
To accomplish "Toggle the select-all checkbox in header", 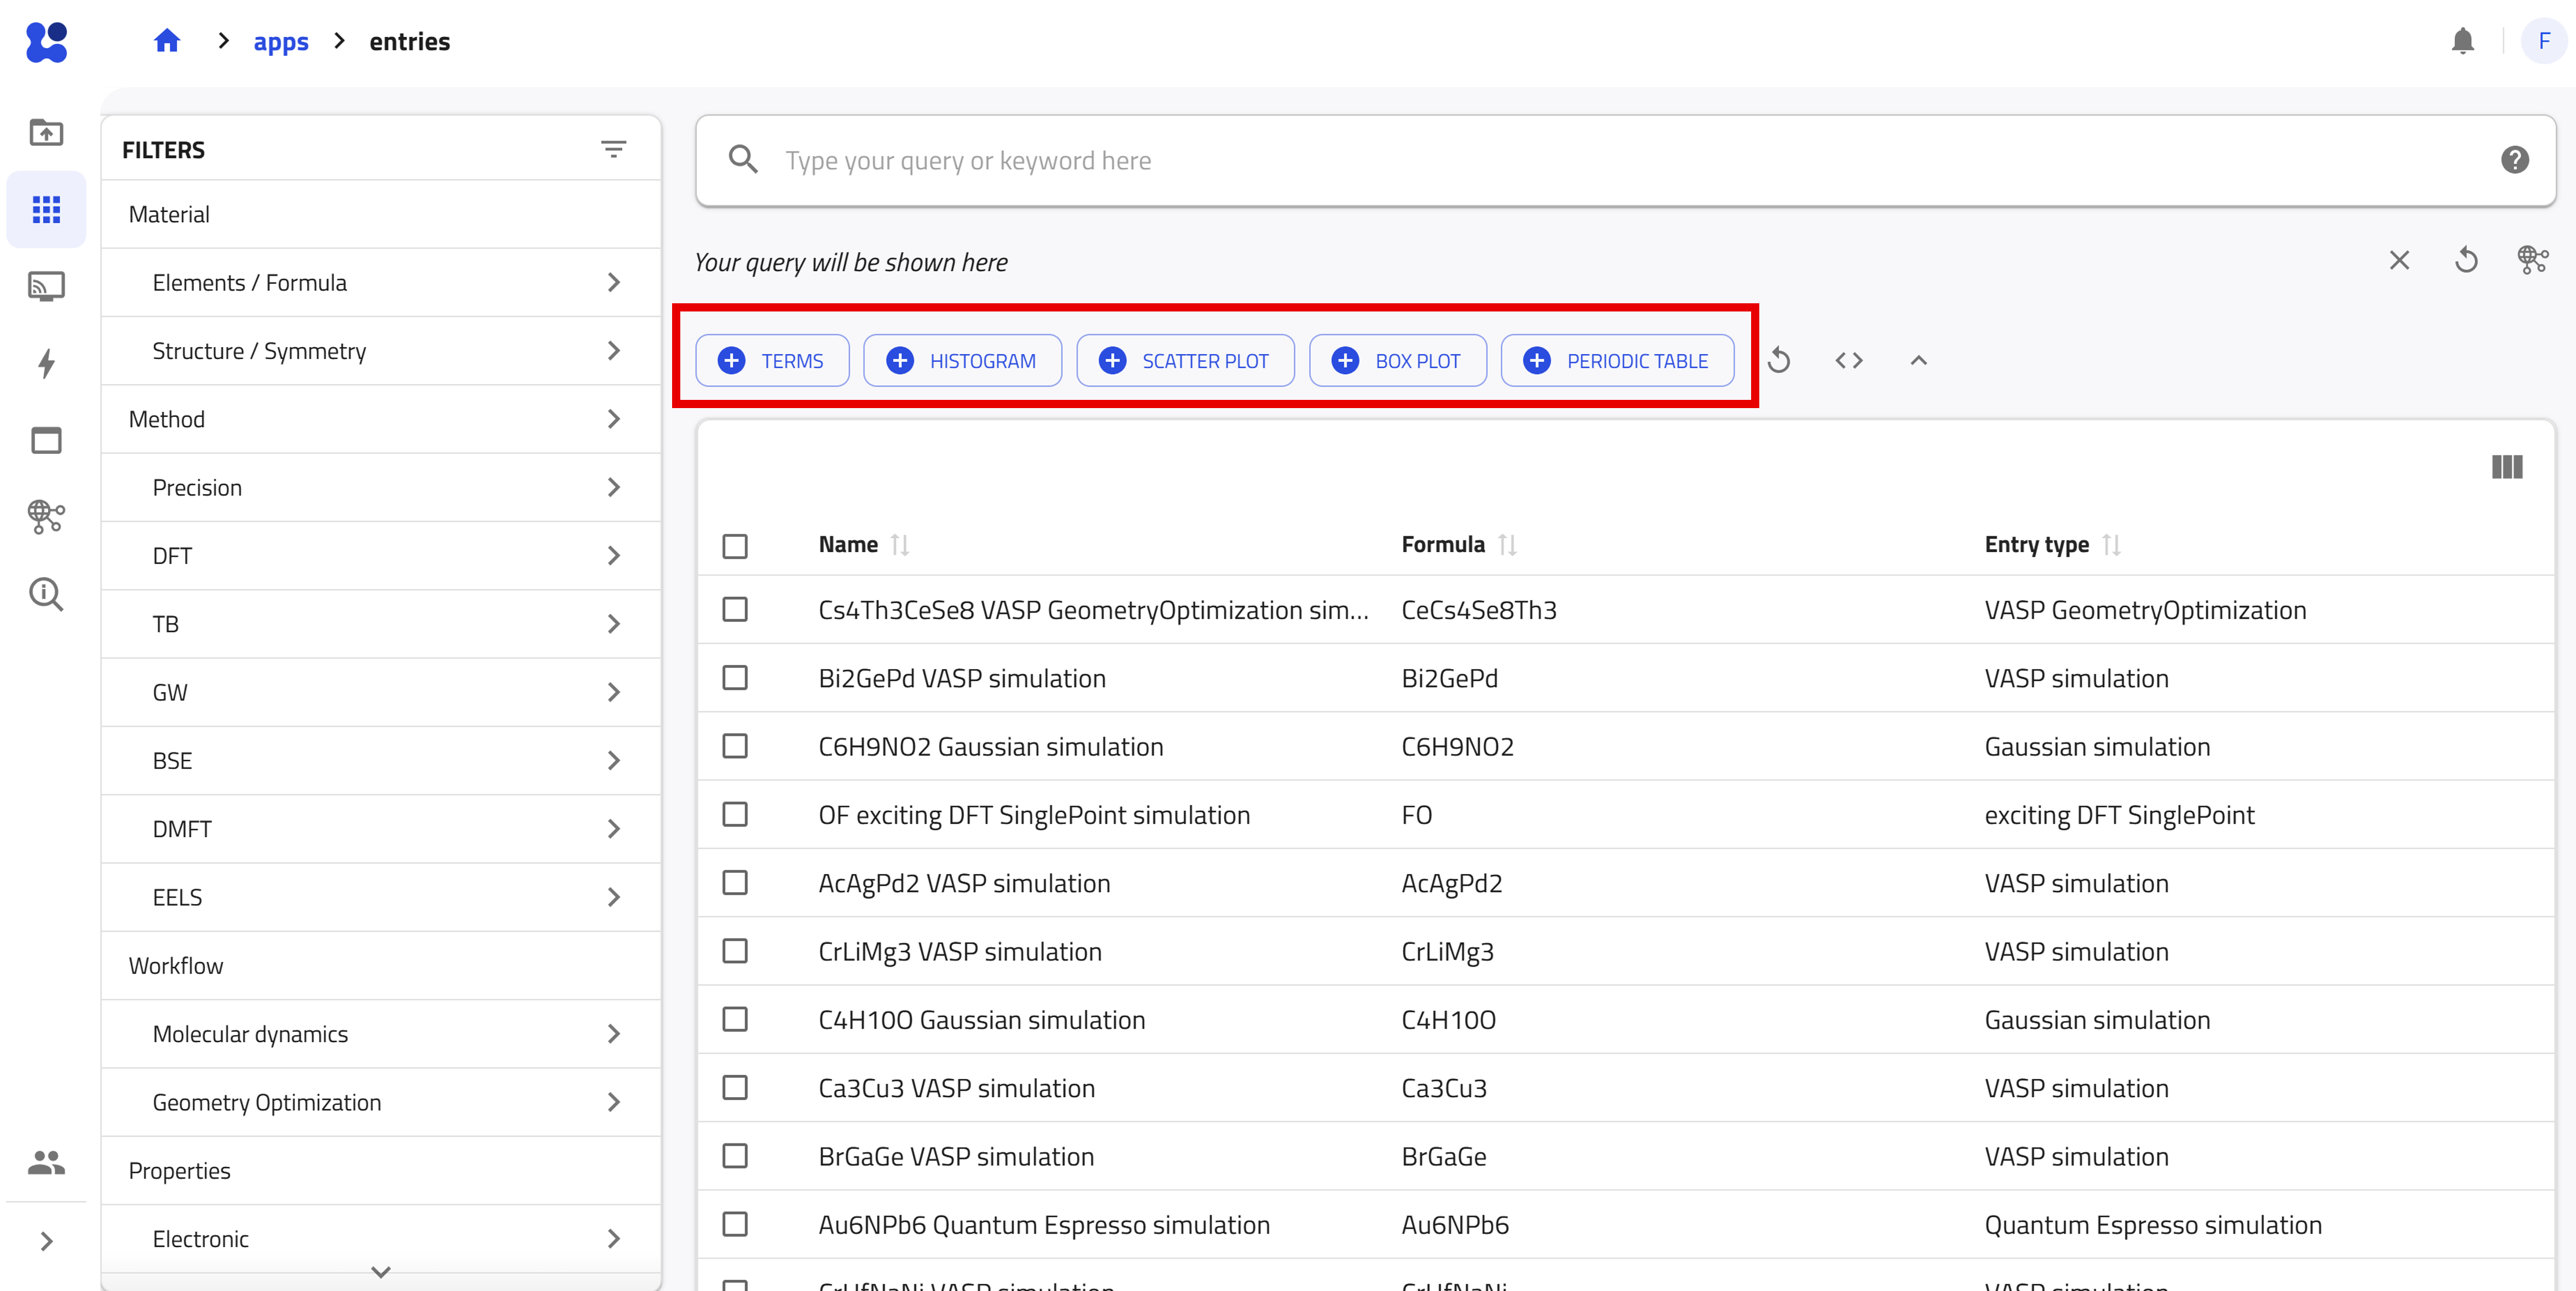I will point(735,546).
